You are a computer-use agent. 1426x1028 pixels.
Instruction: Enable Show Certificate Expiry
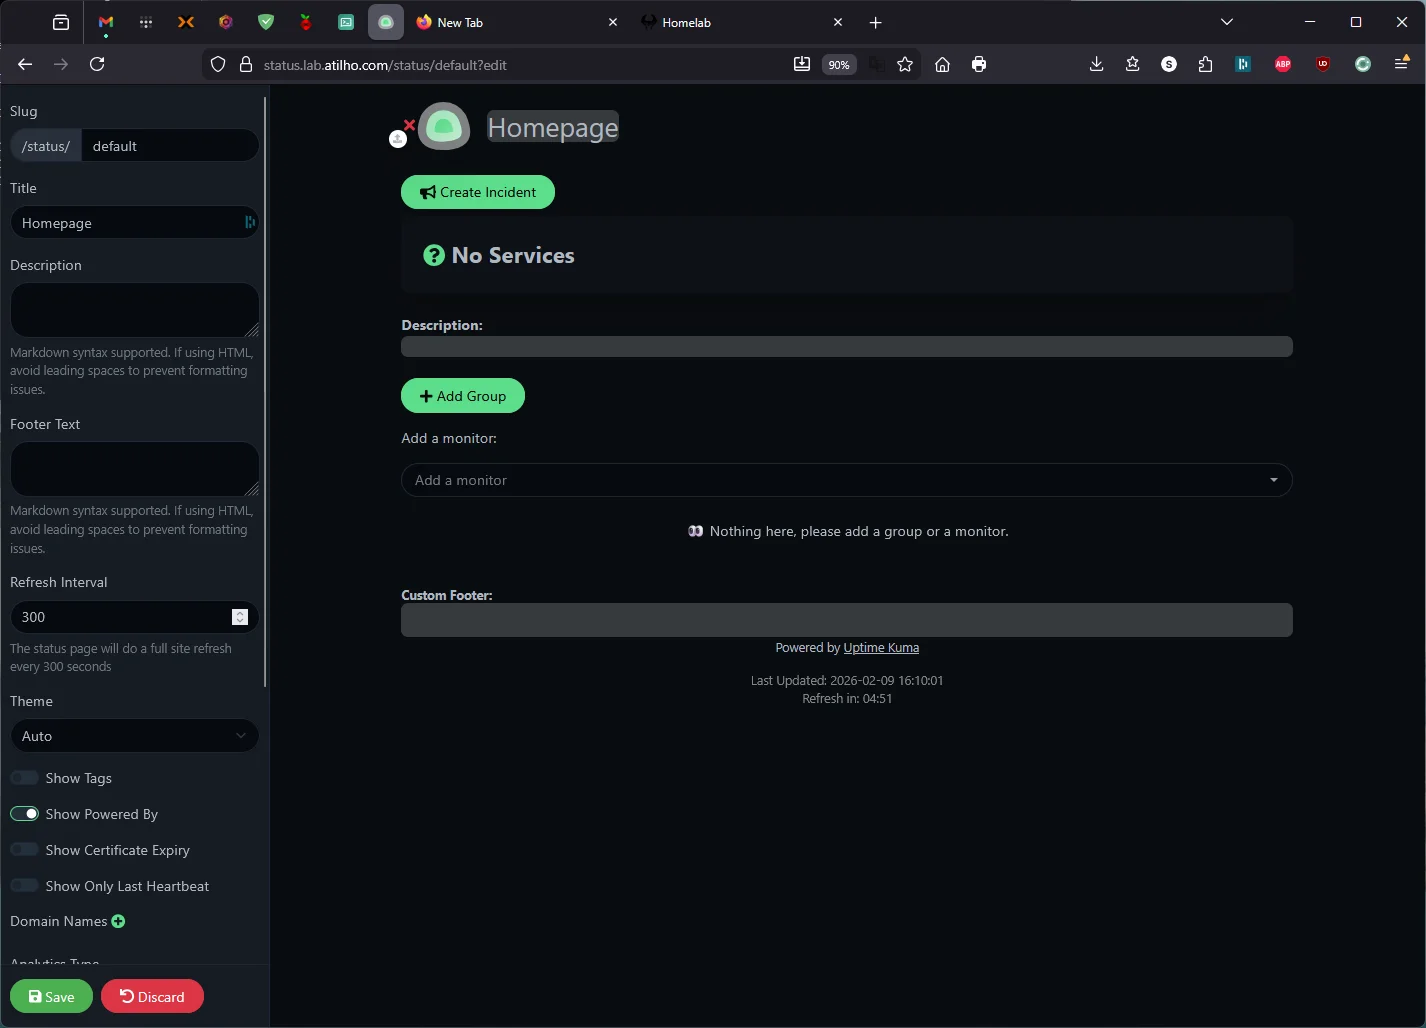(24, 849)
